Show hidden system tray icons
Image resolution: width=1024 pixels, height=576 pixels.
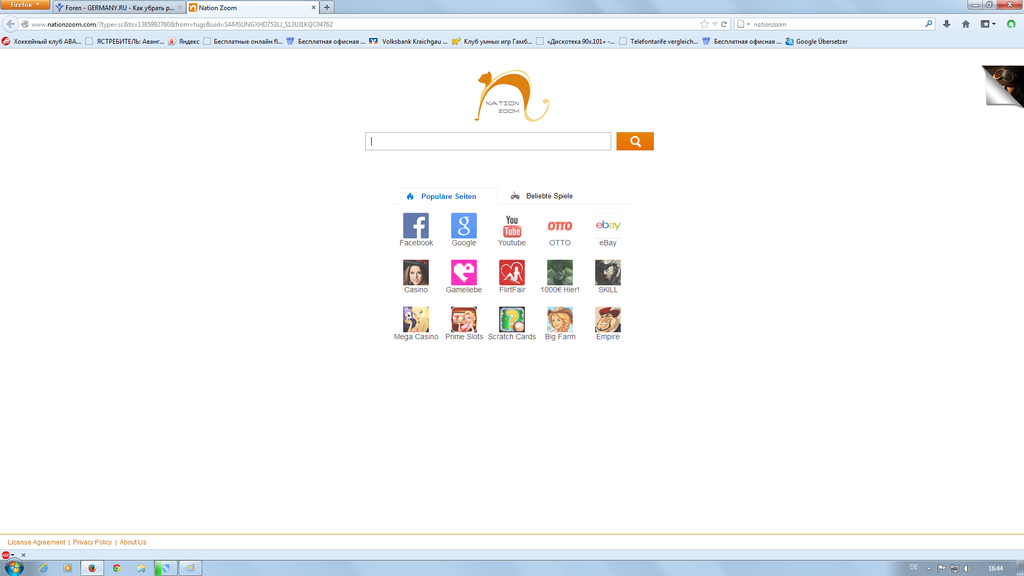[928, 568]
